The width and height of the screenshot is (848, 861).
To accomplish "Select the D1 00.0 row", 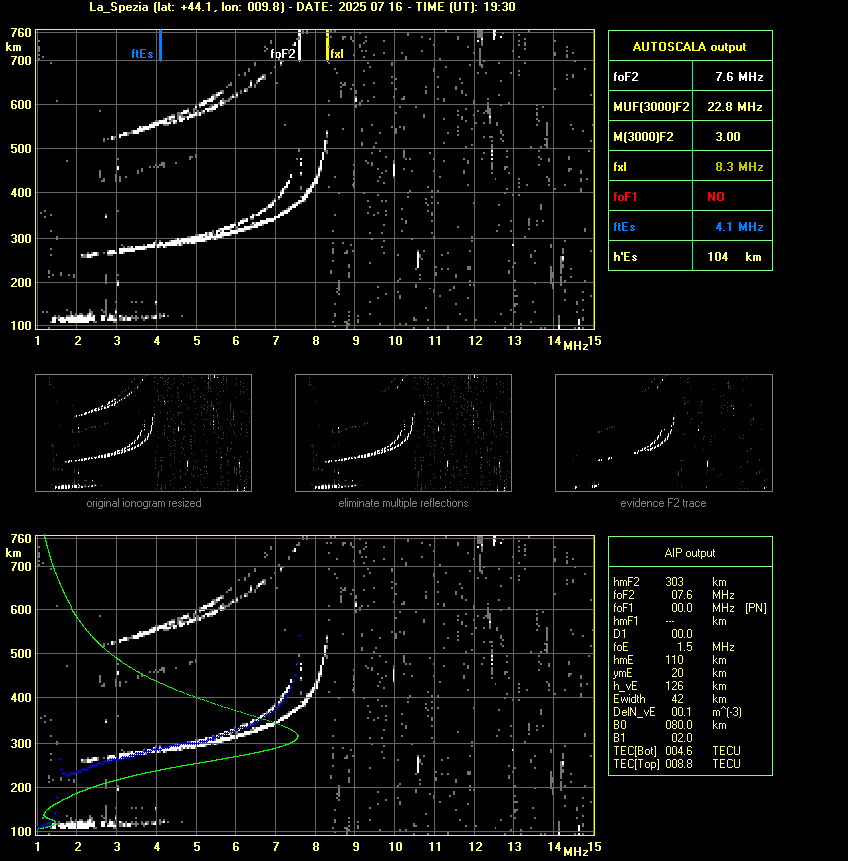I will click(652, 634).
